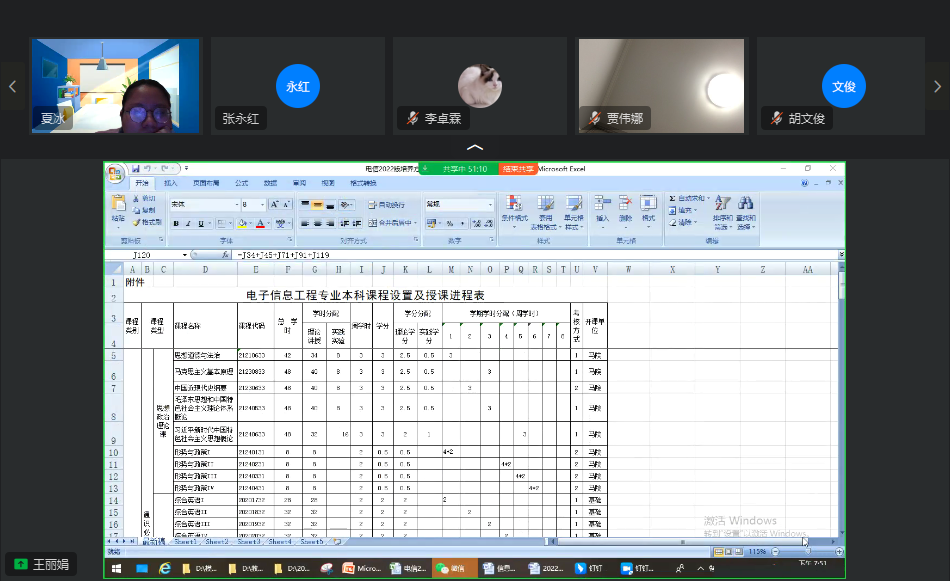950x581 pixels.
Task: Open the Find and Select binoculars icon
Action: point(745,204)
